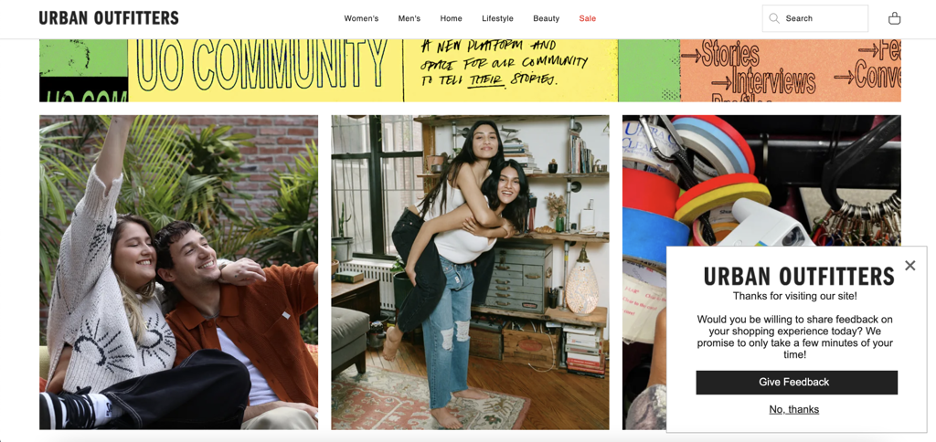Open the Men's menu
Screen dimensions: 936x442
(410, 19)
